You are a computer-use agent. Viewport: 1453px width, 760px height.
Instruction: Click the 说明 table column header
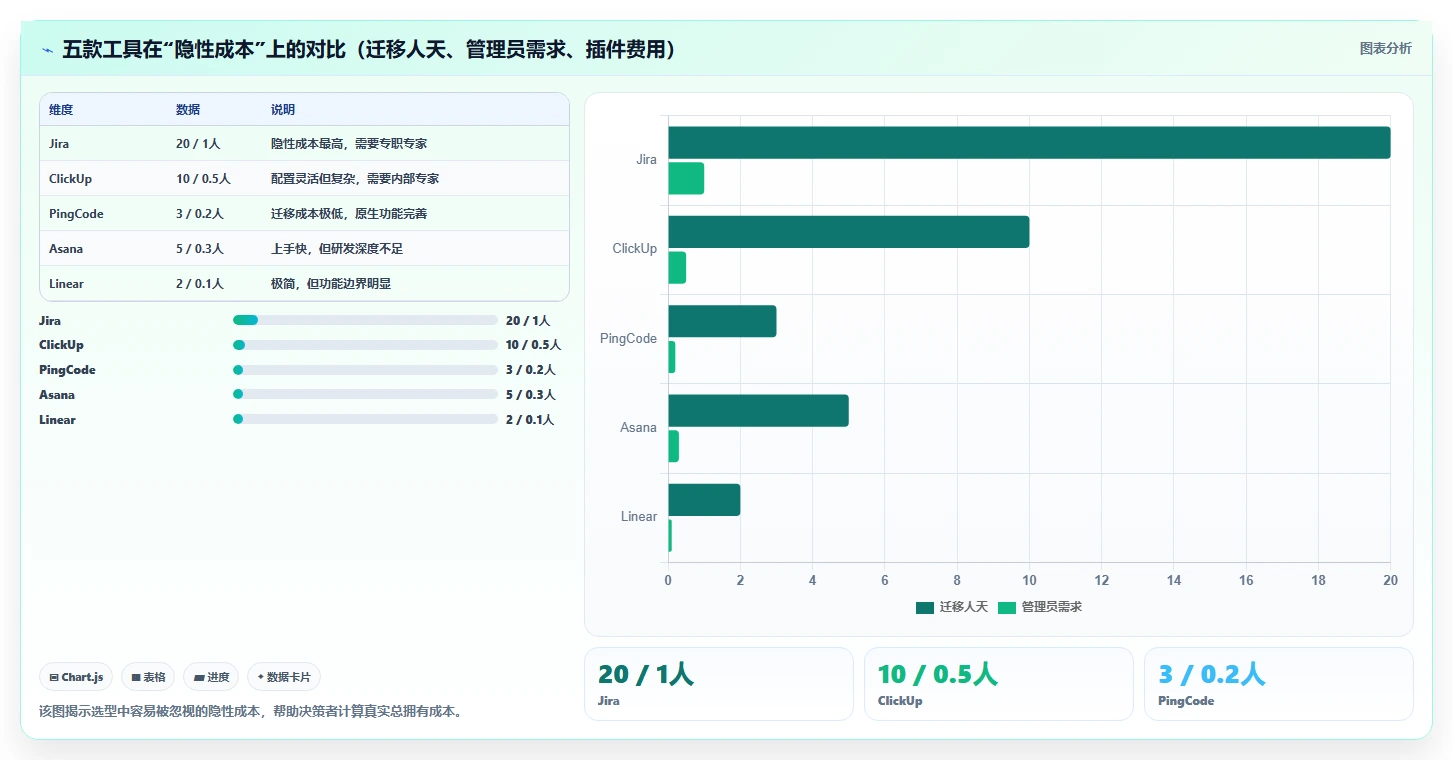pos(283,110)
